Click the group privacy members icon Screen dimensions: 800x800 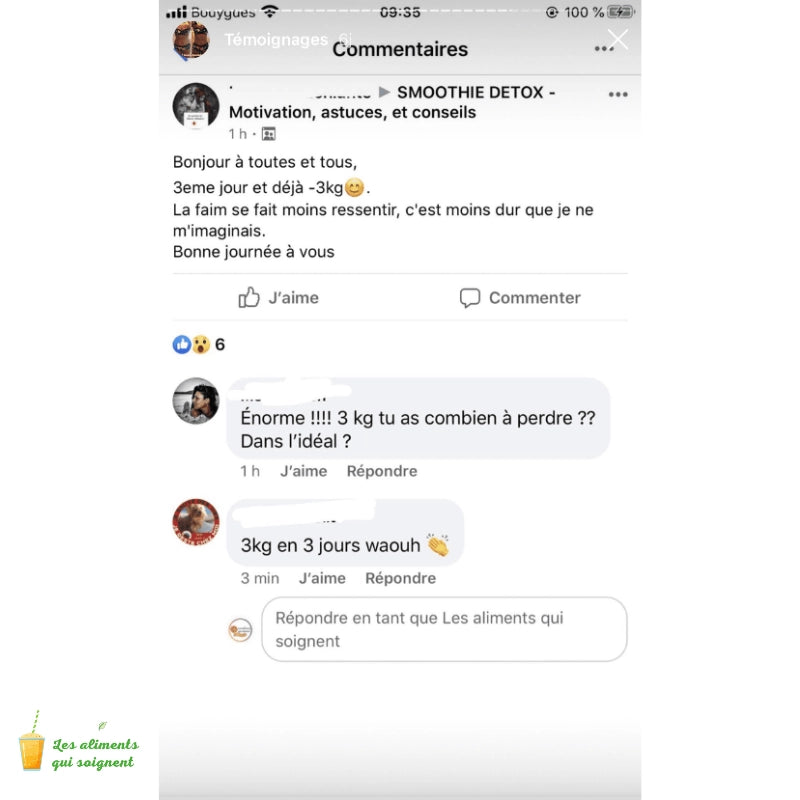click(268, 134)
